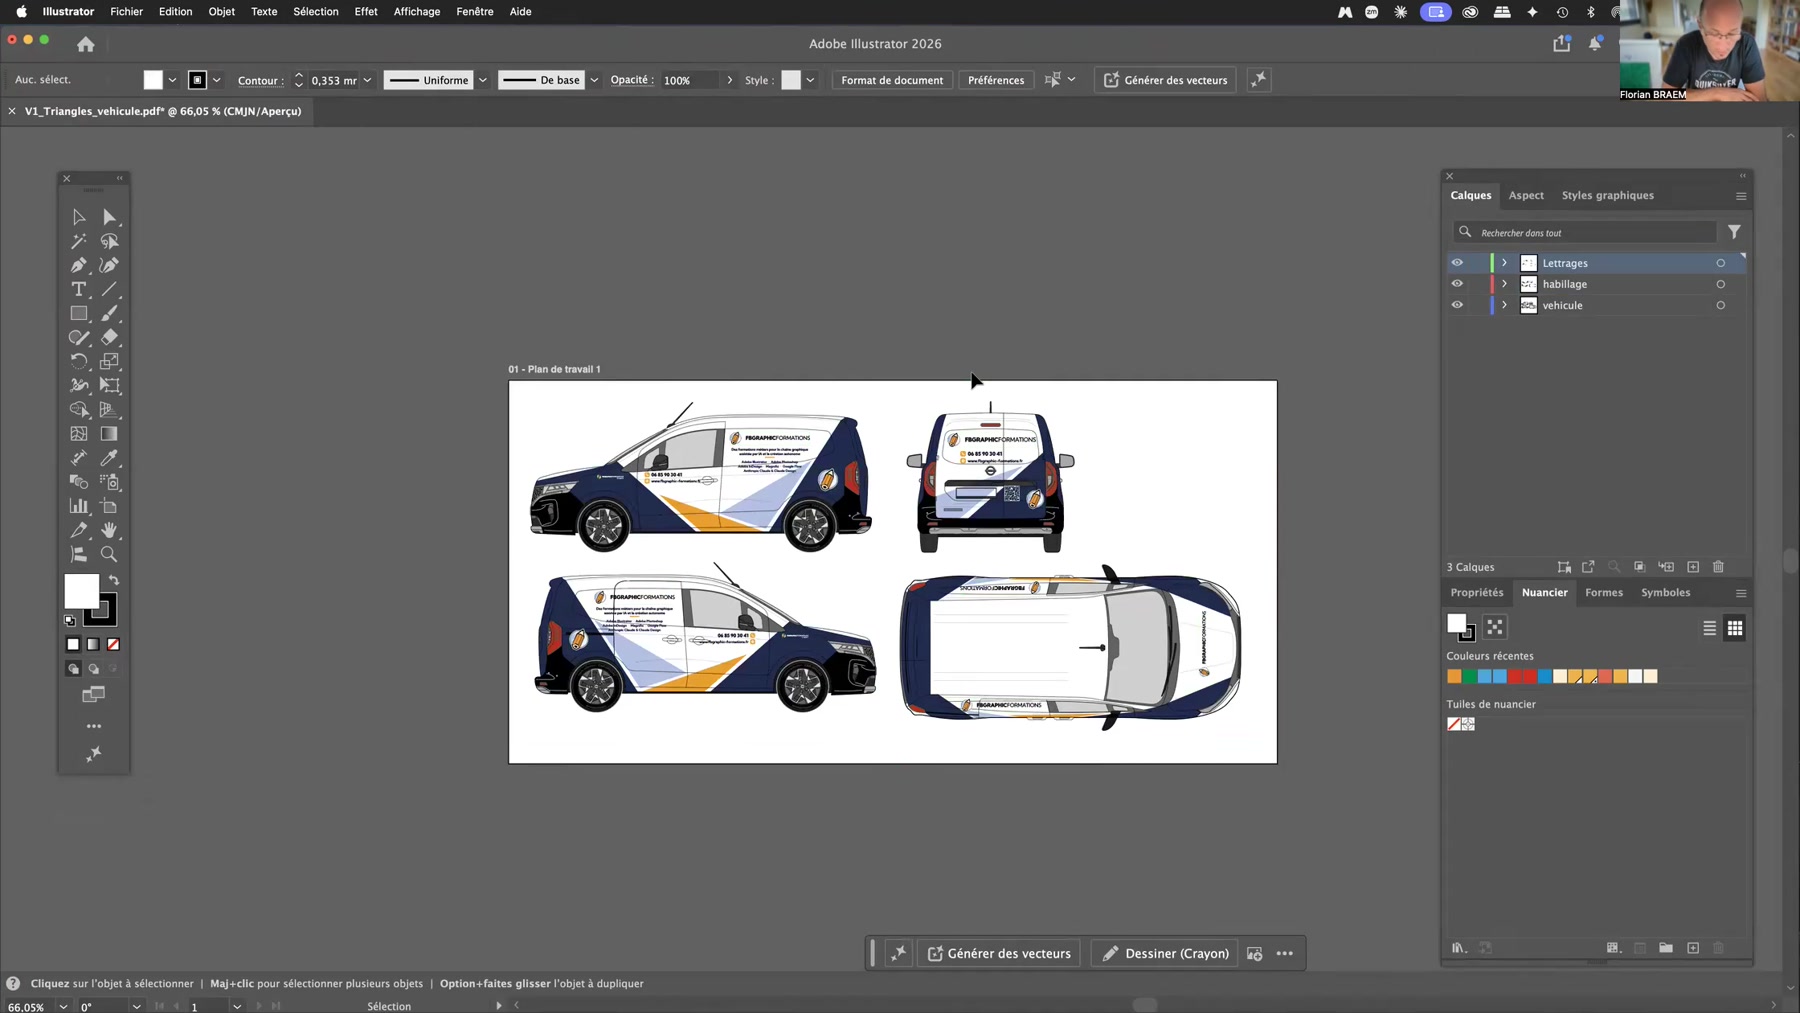Select the Rectangle tool

78,313
